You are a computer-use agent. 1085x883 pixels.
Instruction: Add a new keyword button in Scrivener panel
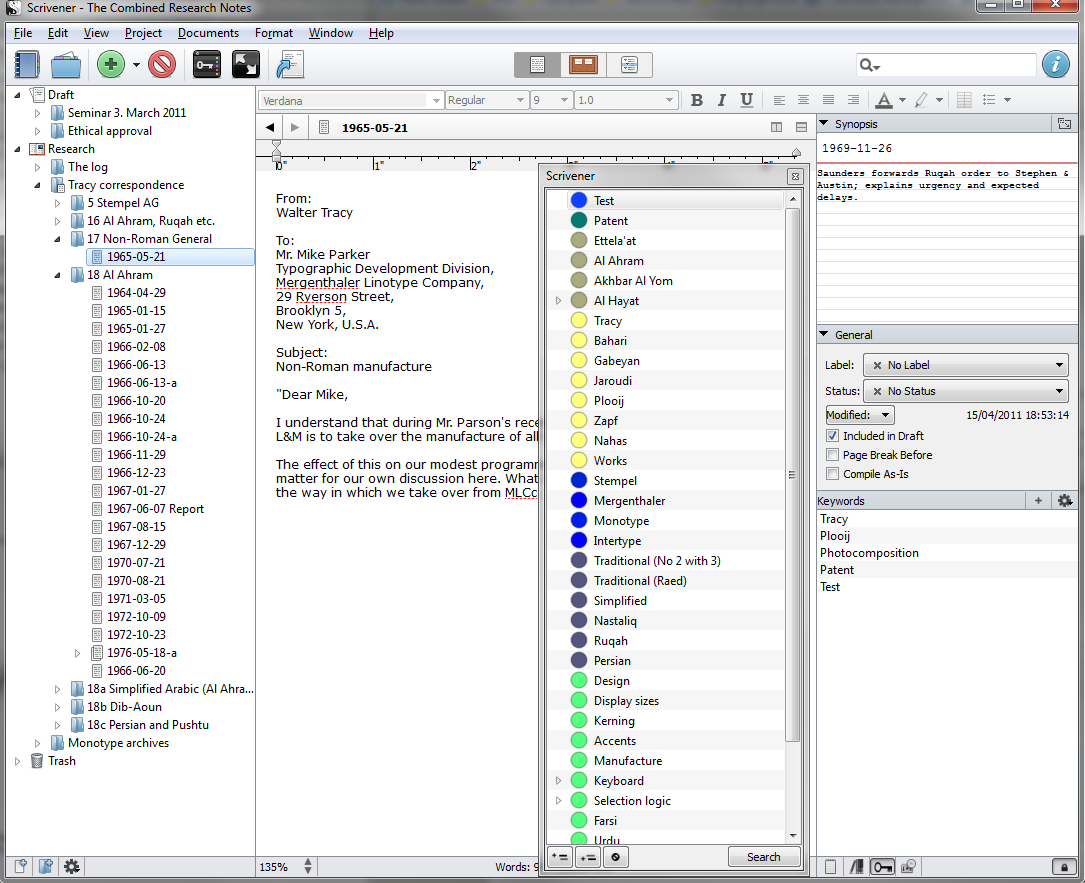point(560,857)
